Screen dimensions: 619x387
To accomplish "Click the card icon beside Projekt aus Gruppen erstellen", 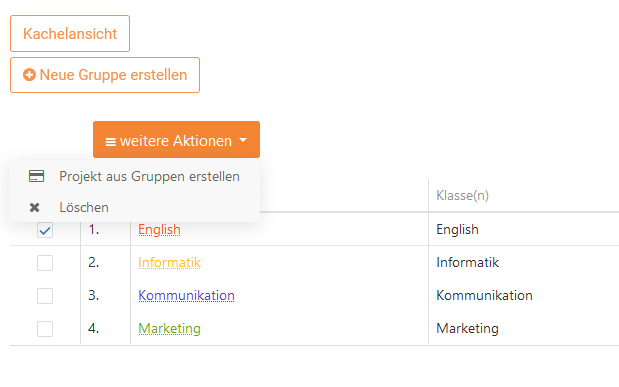I will tap(36, 176).
